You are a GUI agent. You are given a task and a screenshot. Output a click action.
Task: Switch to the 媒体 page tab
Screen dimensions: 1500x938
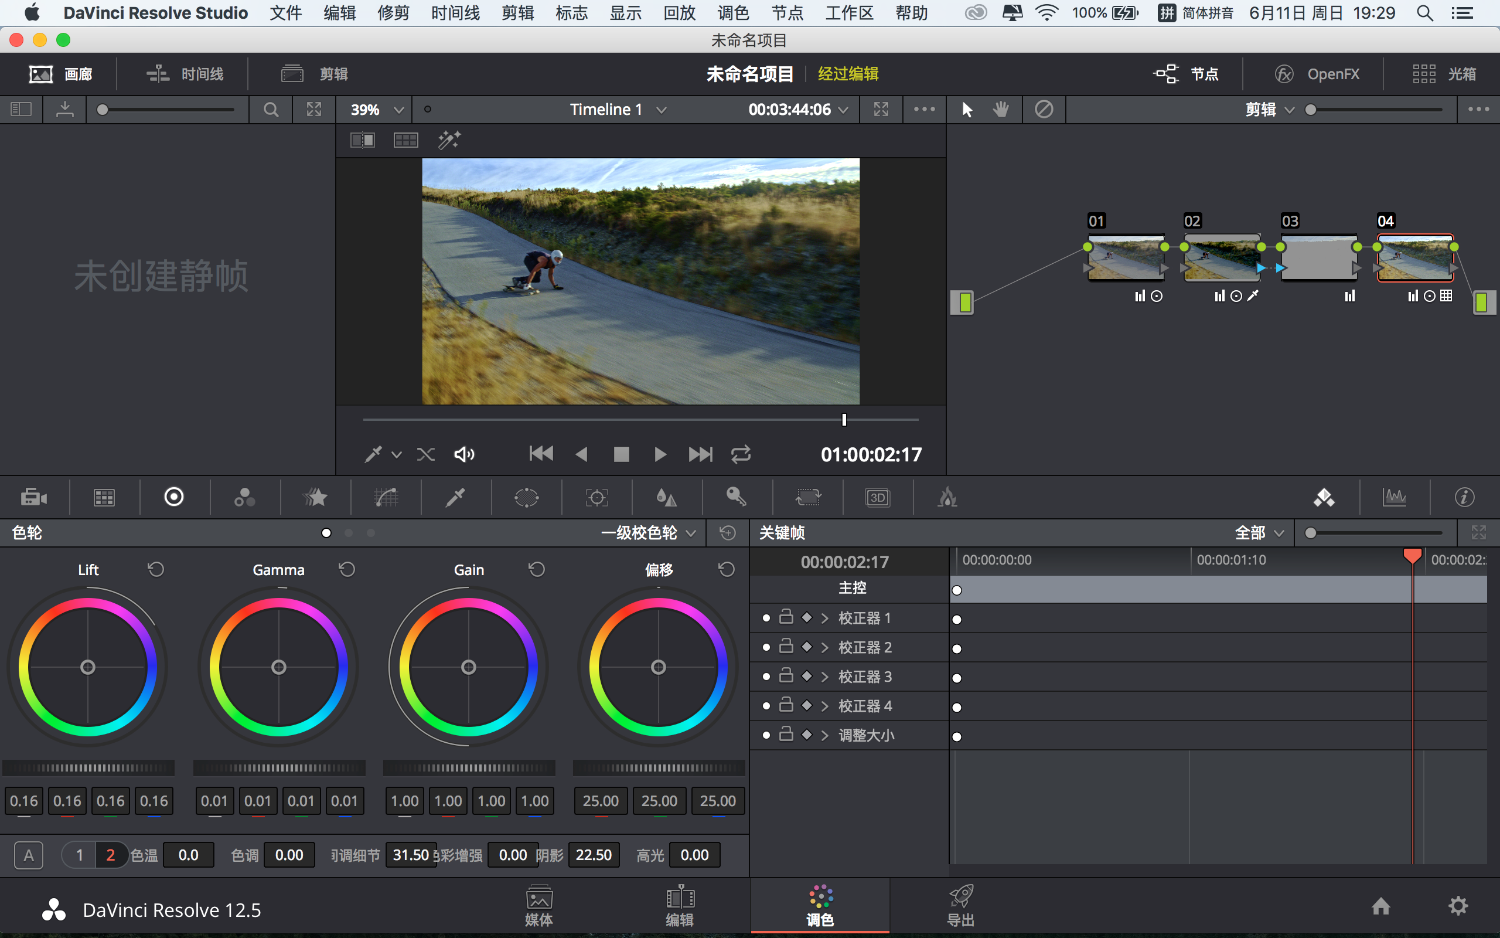tap(539, 906)
